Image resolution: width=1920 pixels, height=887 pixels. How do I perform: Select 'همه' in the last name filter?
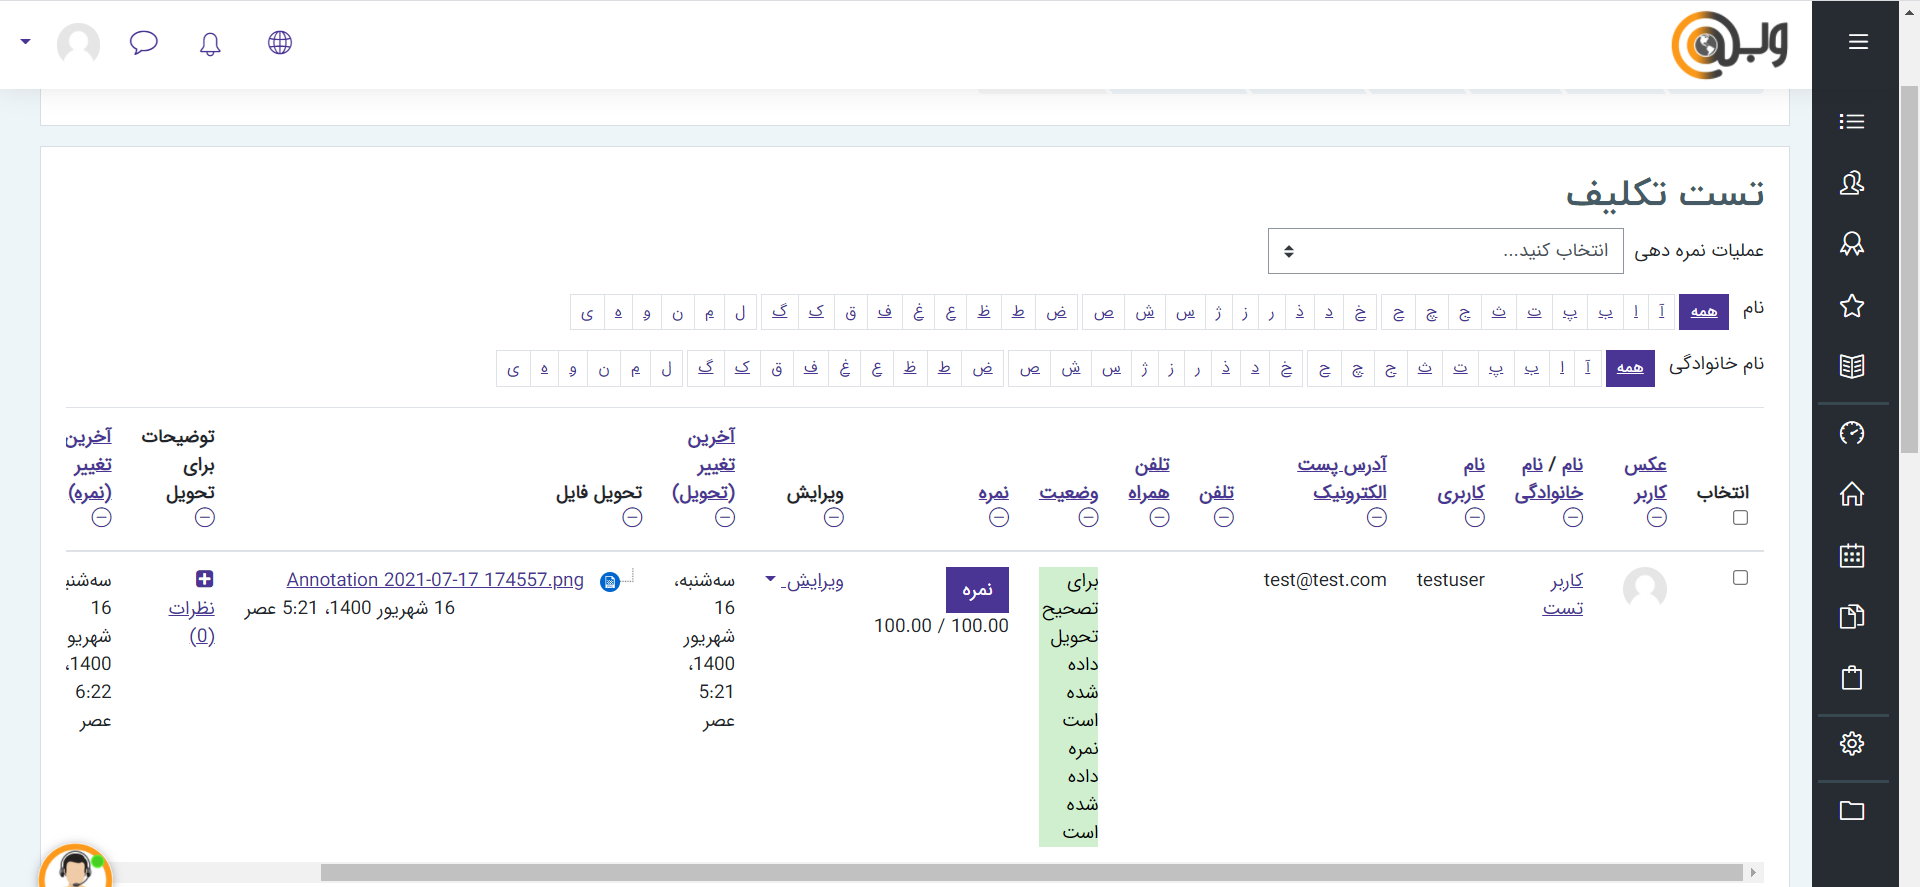tap(1629, 368)
